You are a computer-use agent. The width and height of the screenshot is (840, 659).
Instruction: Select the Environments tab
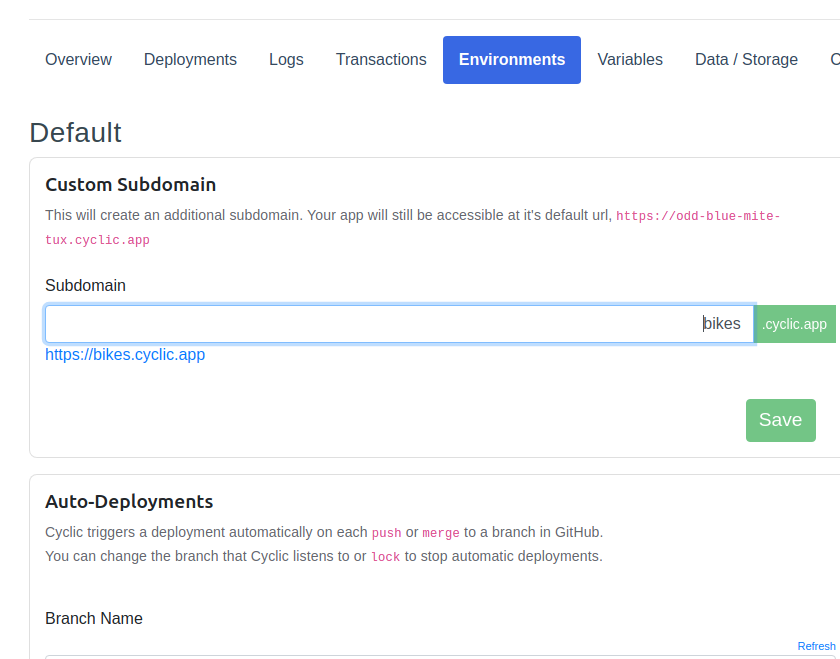coord(511,59)
